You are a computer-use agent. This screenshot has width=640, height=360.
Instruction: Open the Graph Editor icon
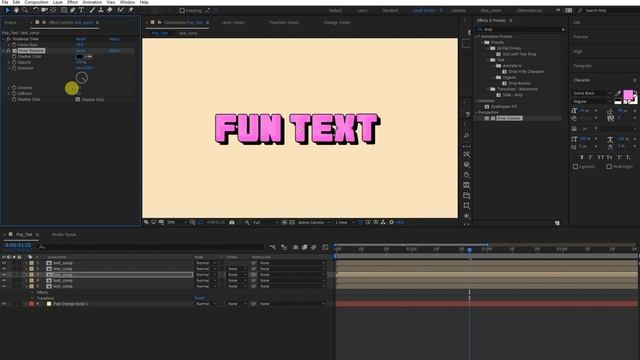(325, 247)
